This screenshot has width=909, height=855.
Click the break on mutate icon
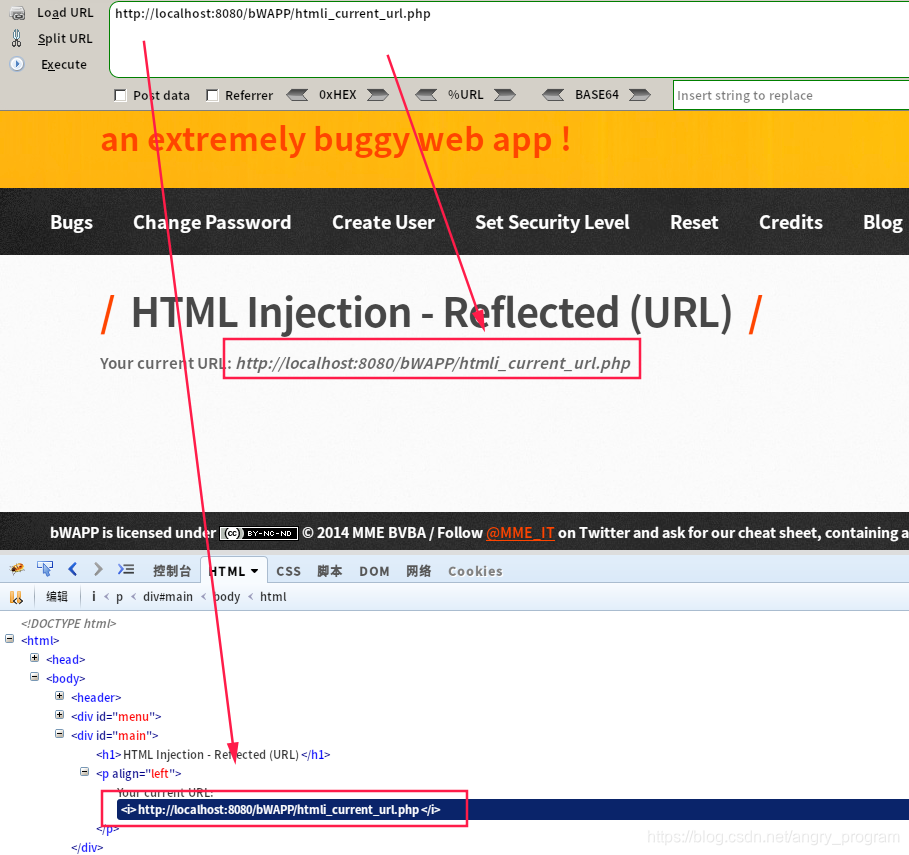(16, 597)
